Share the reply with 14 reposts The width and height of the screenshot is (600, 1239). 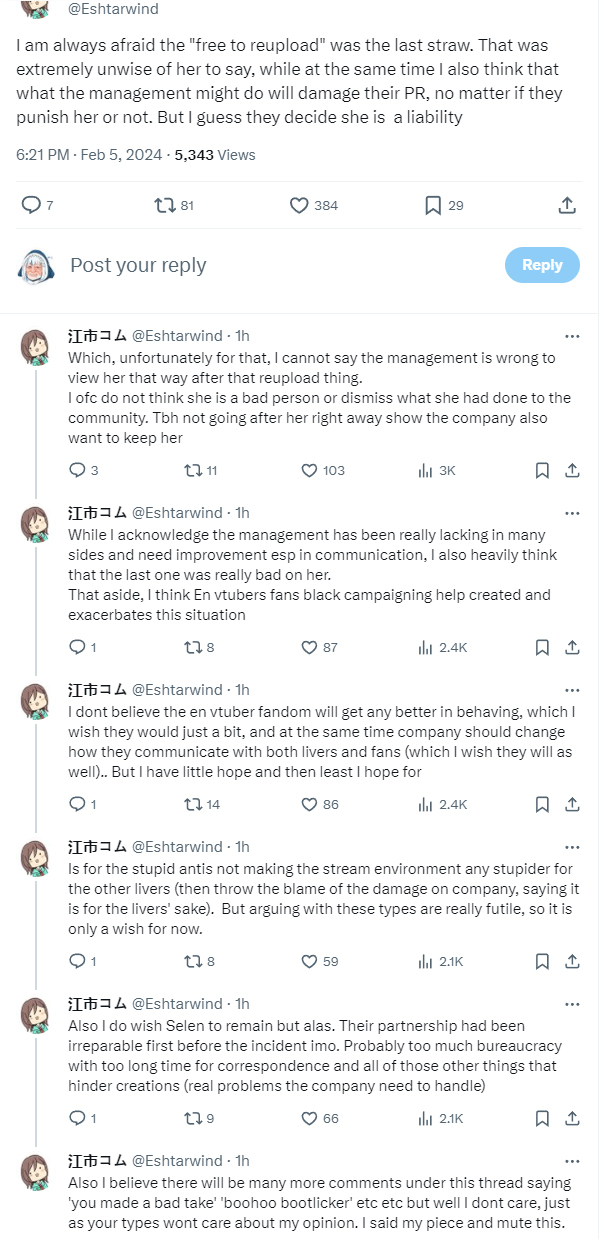572,804
